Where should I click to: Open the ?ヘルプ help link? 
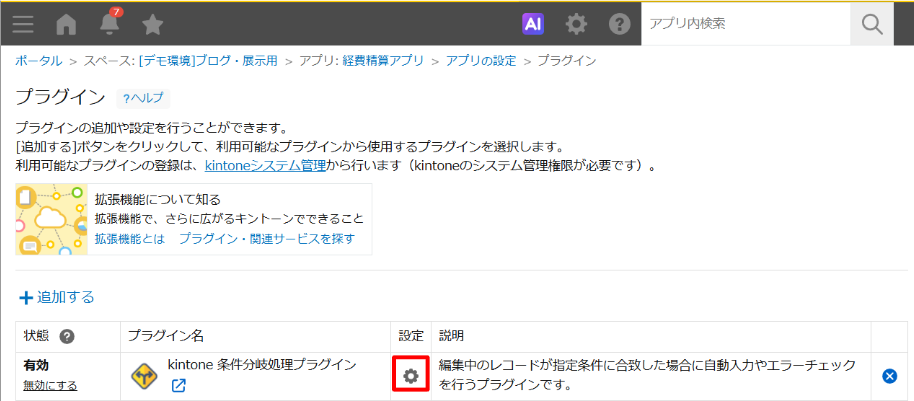(x=143, y=98)
